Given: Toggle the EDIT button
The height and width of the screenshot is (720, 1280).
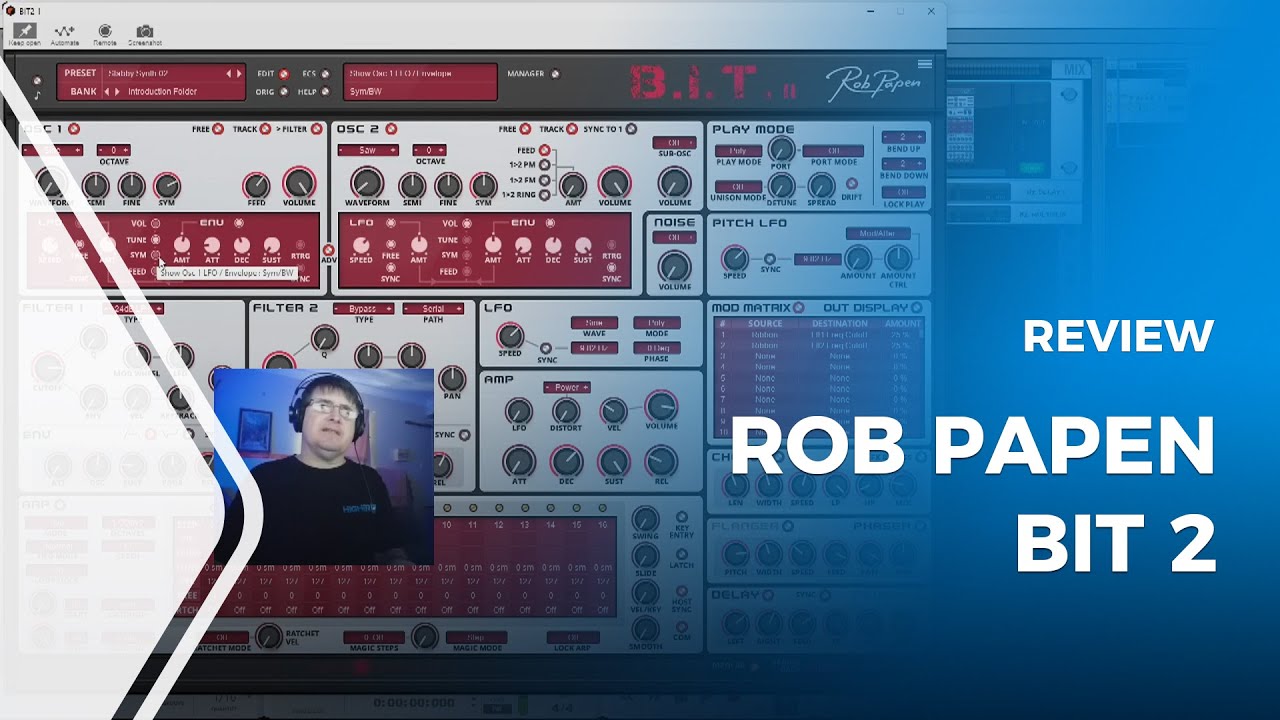Looking at the screenshot, I should [x=284, y=74].
